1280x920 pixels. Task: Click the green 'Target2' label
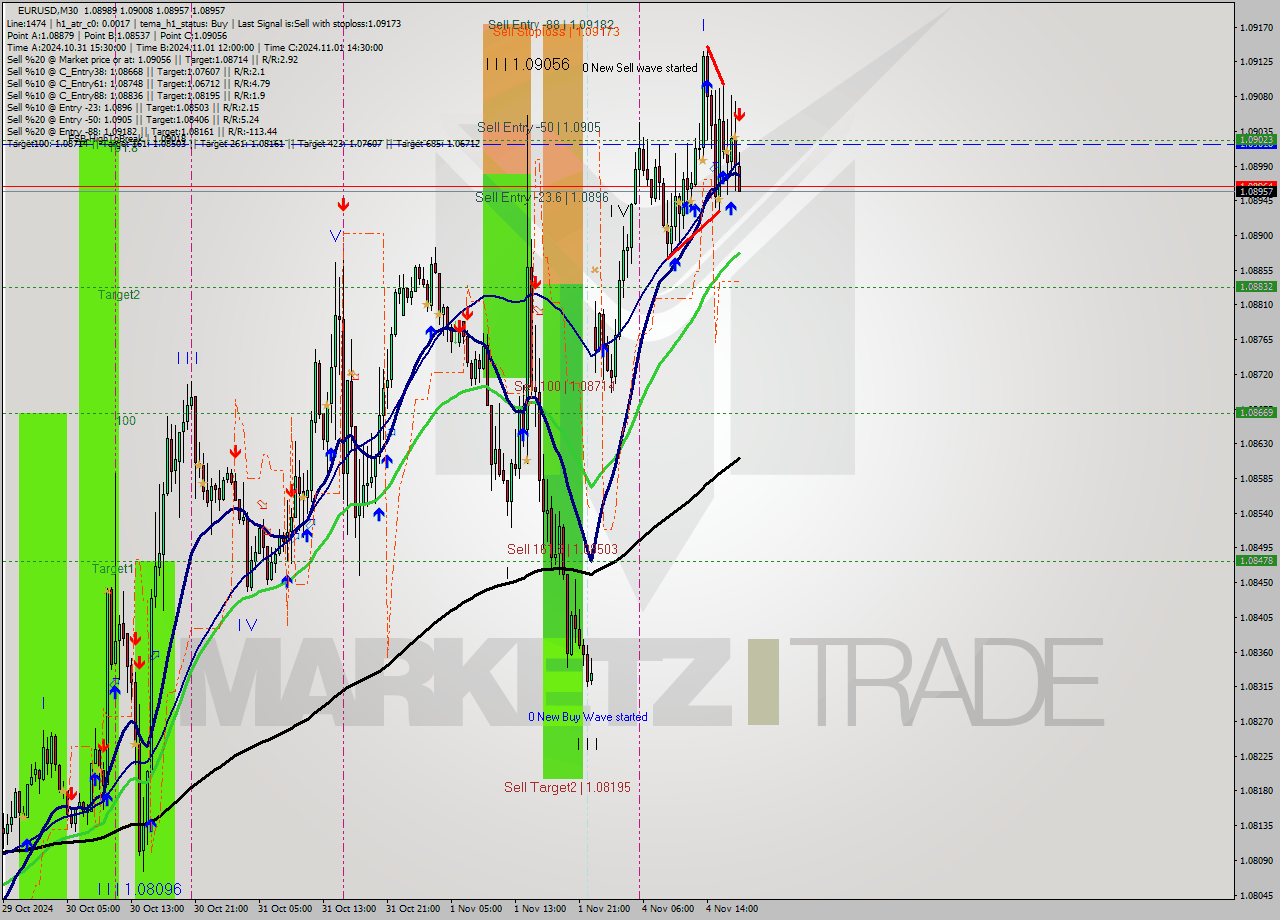(x=119, y=295)
